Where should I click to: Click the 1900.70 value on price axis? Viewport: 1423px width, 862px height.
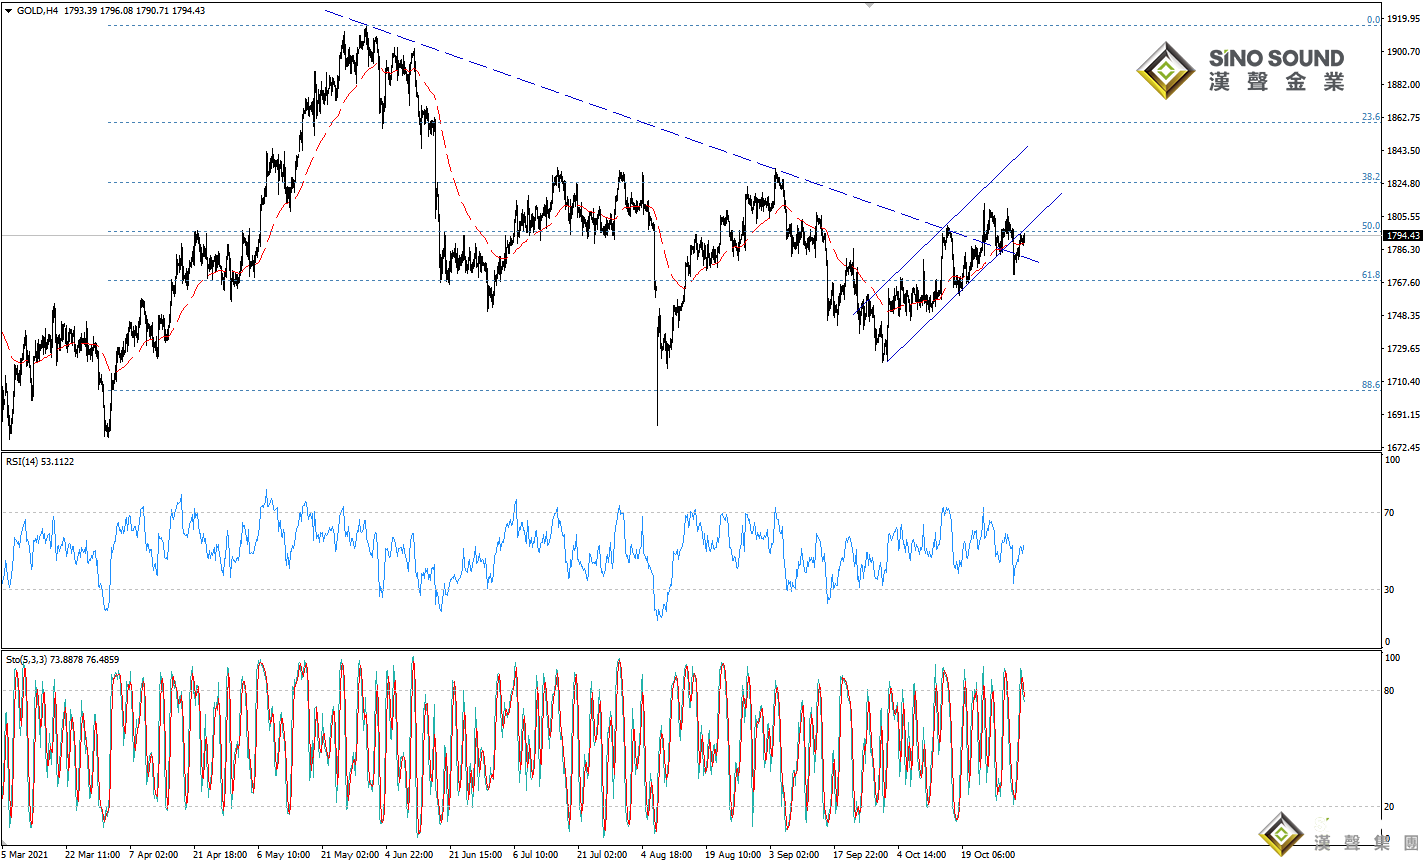(1403, 51)
